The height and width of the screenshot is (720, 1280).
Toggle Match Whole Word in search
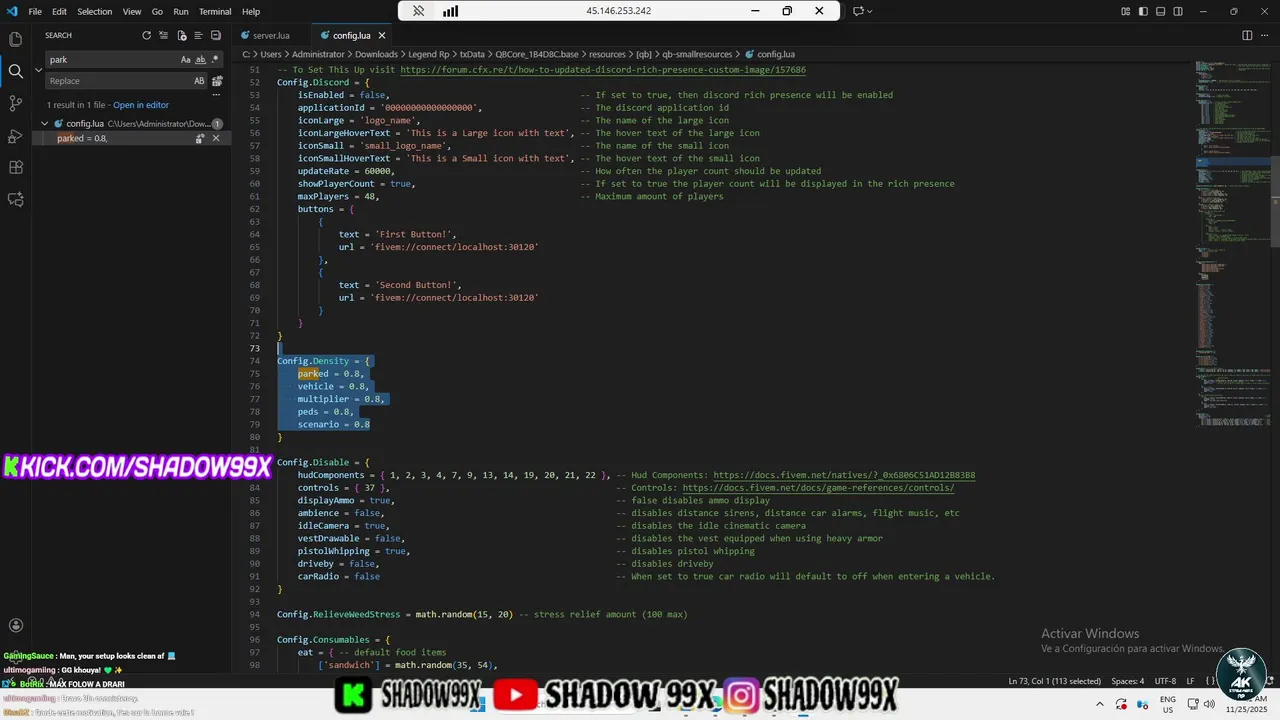200,60
